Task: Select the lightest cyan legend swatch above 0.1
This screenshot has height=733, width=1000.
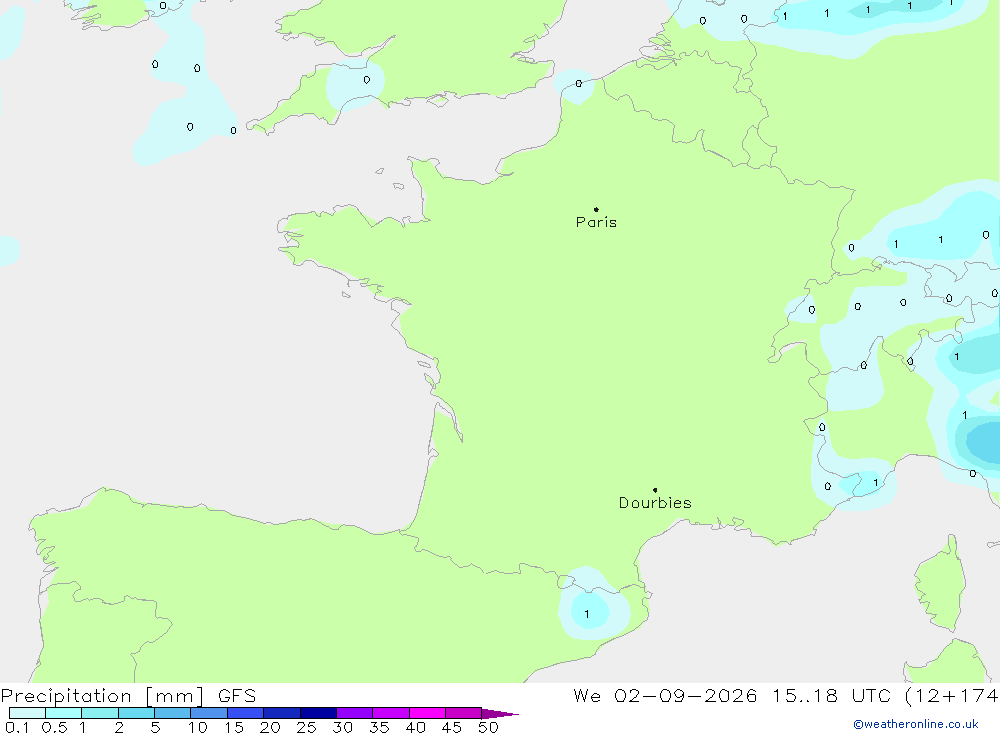Action: tap(27, 713)
